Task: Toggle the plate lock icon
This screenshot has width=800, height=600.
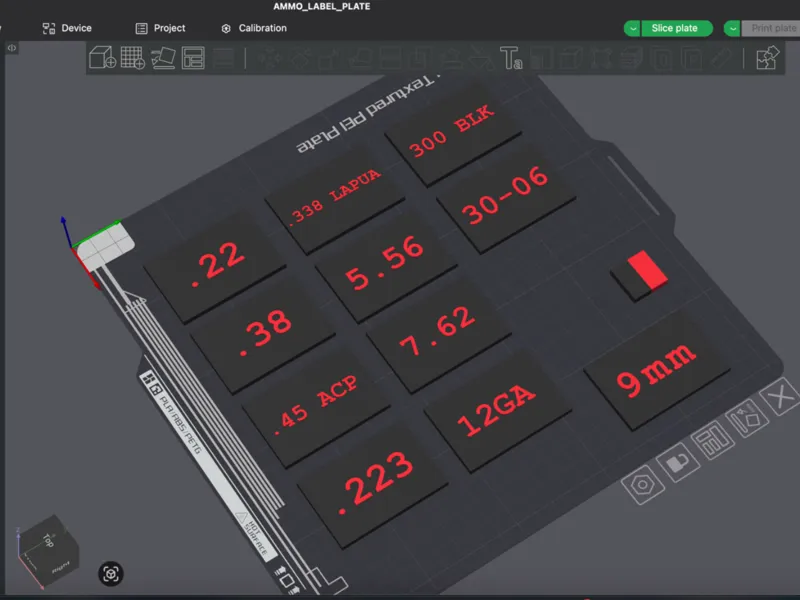Action: (678, 462)
